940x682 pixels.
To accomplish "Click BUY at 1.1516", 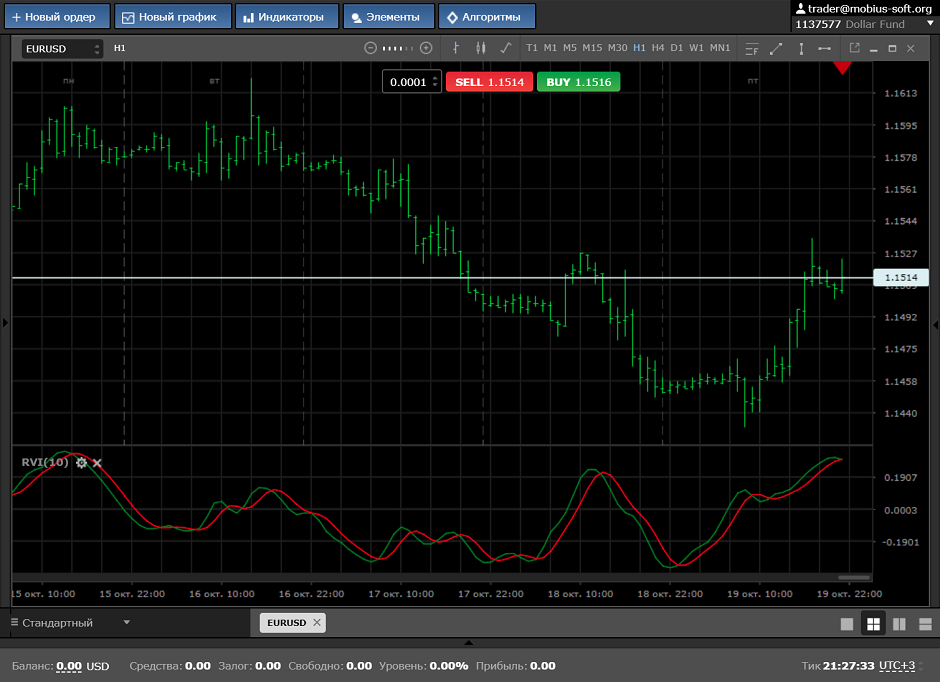I will [x=579, y=82].
